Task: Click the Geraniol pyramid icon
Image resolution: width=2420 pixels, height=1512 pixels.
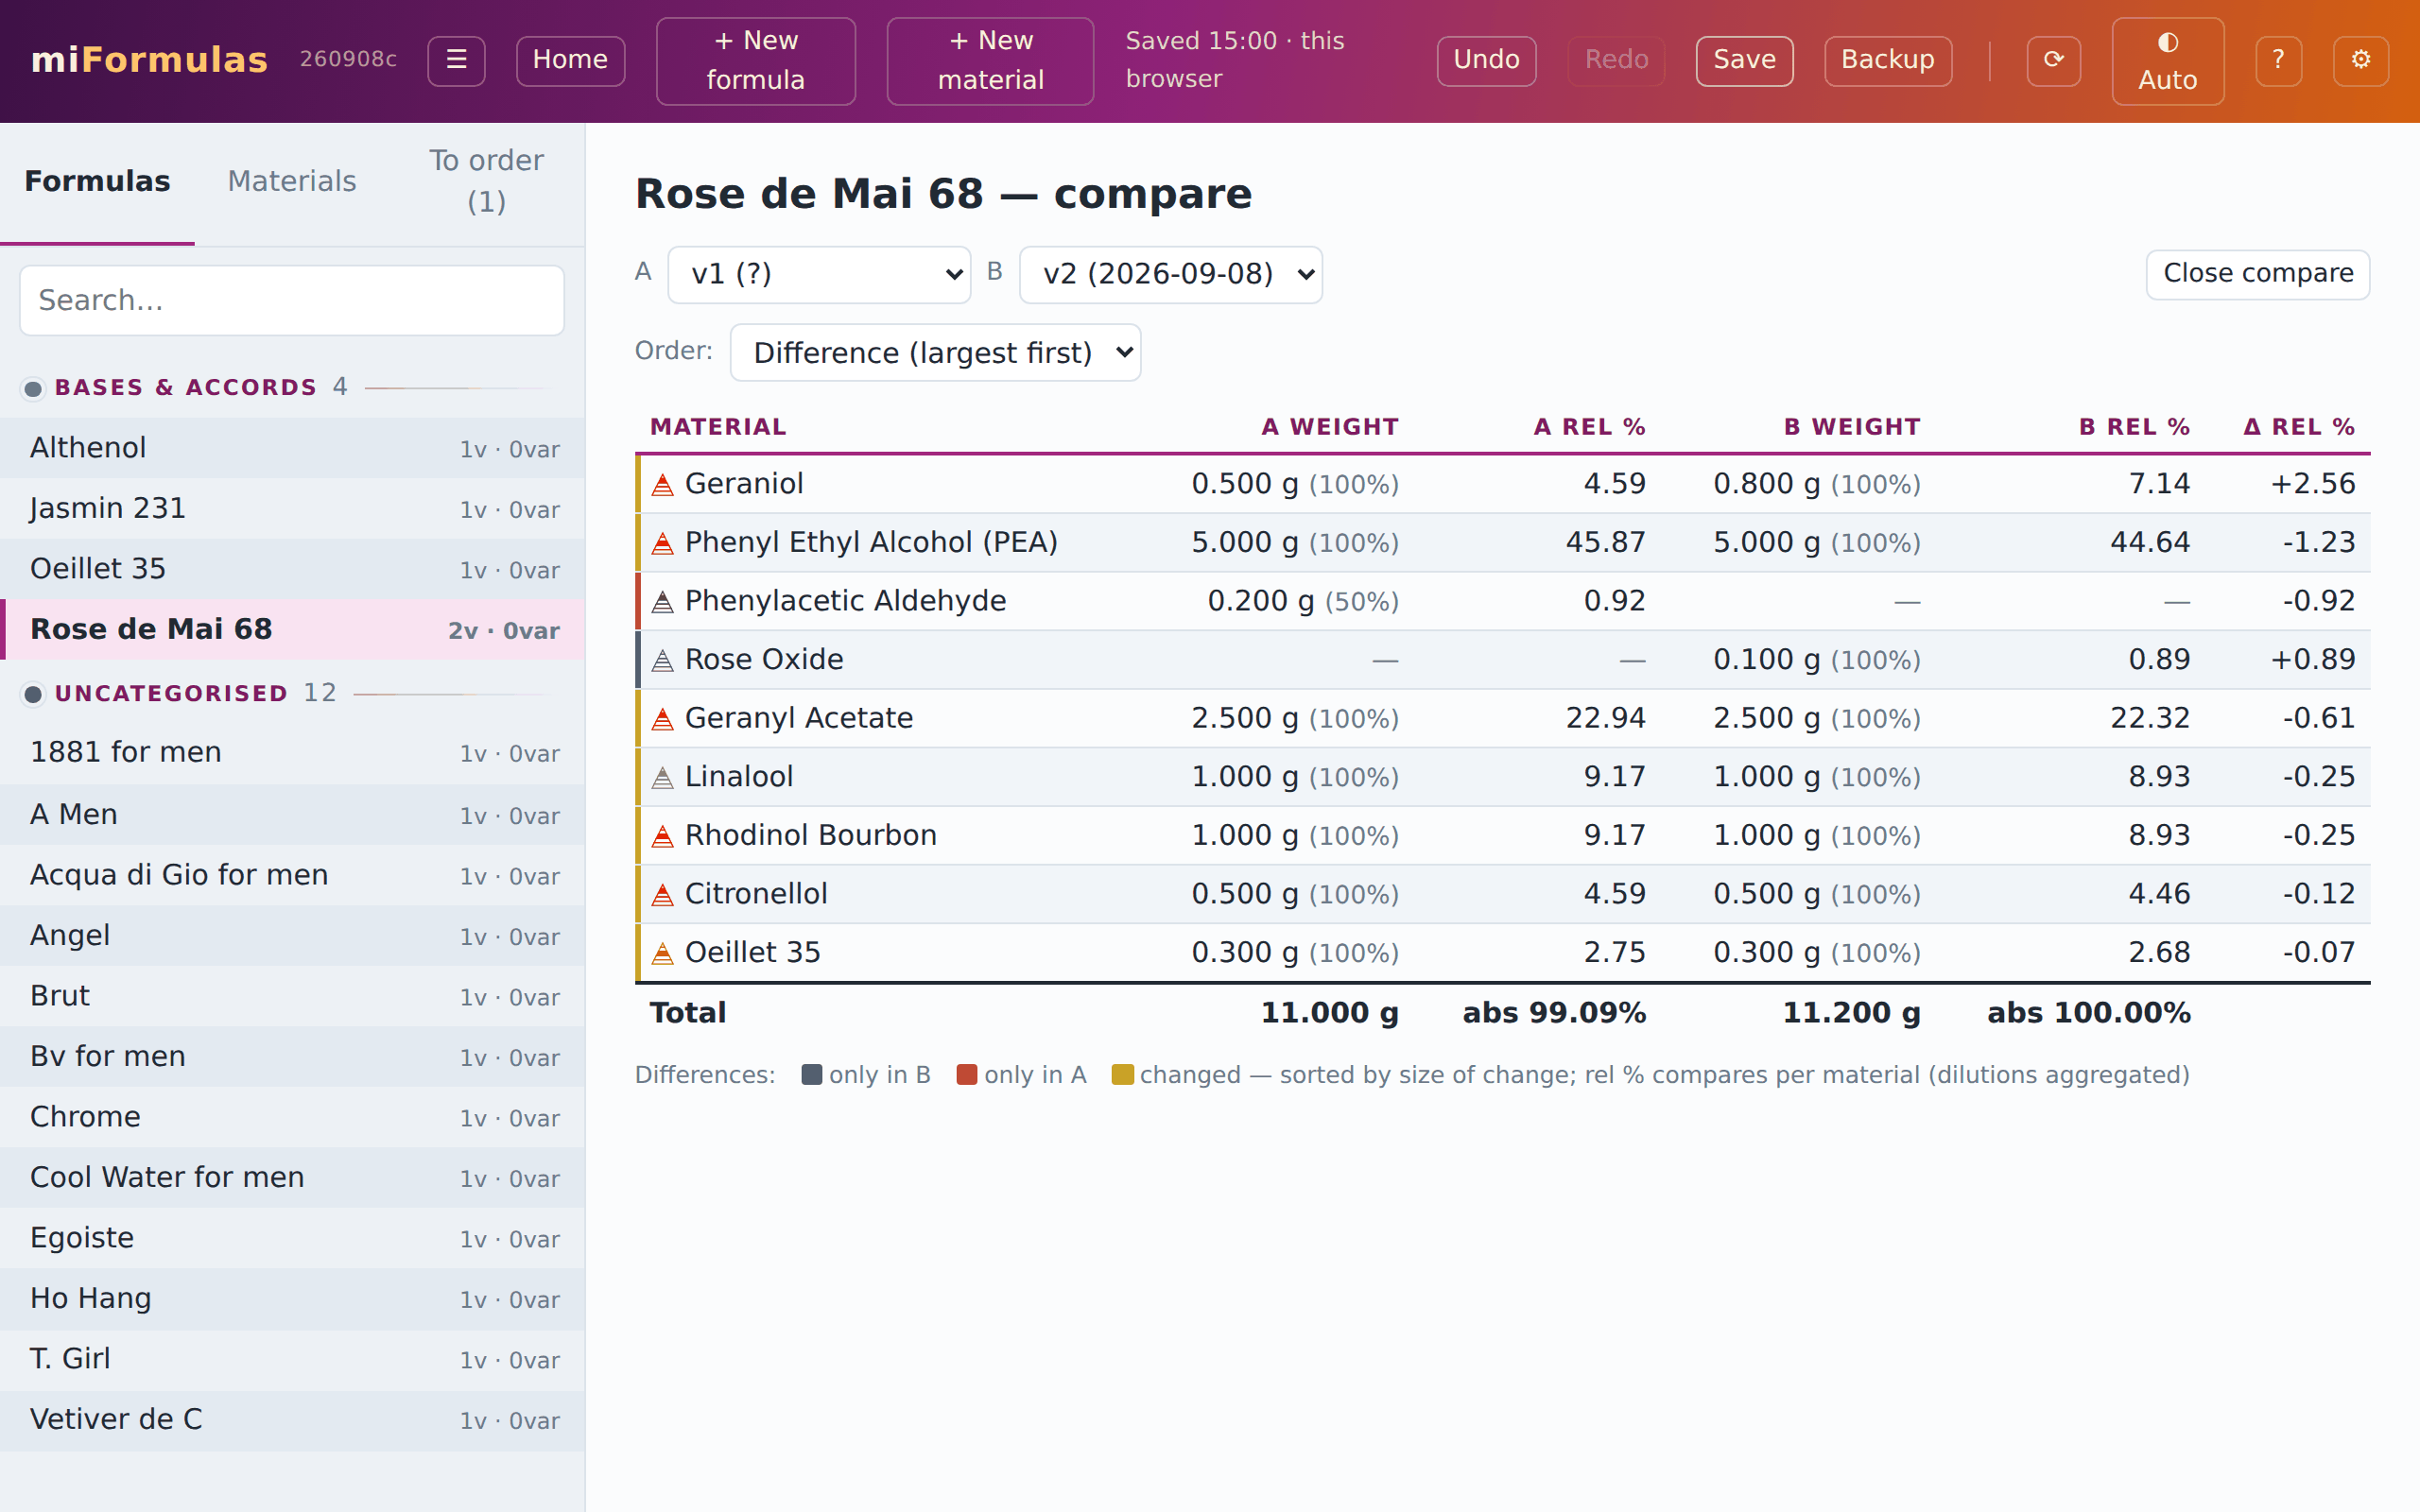Action: (662, 485)
